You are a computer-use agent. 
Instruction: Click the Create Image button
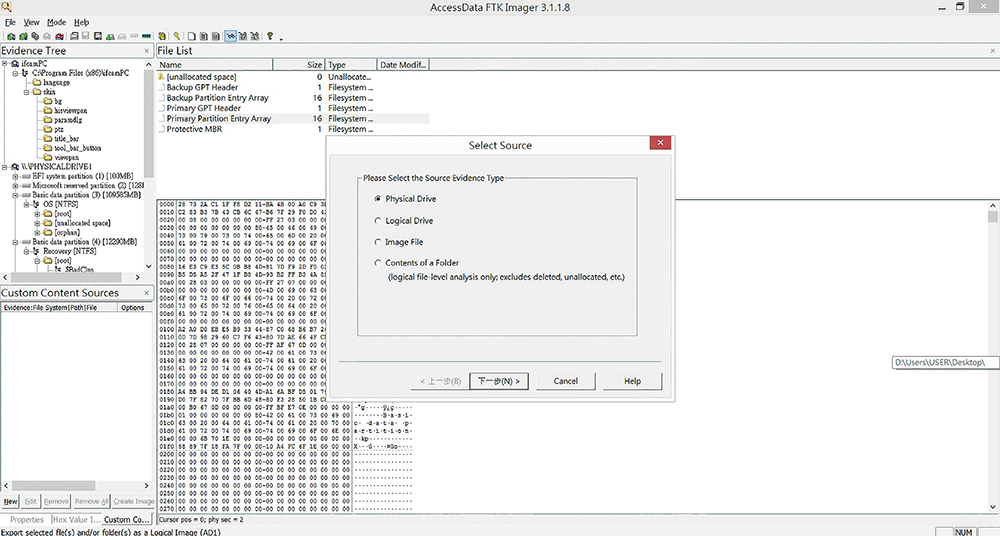(x=133, y=502)
